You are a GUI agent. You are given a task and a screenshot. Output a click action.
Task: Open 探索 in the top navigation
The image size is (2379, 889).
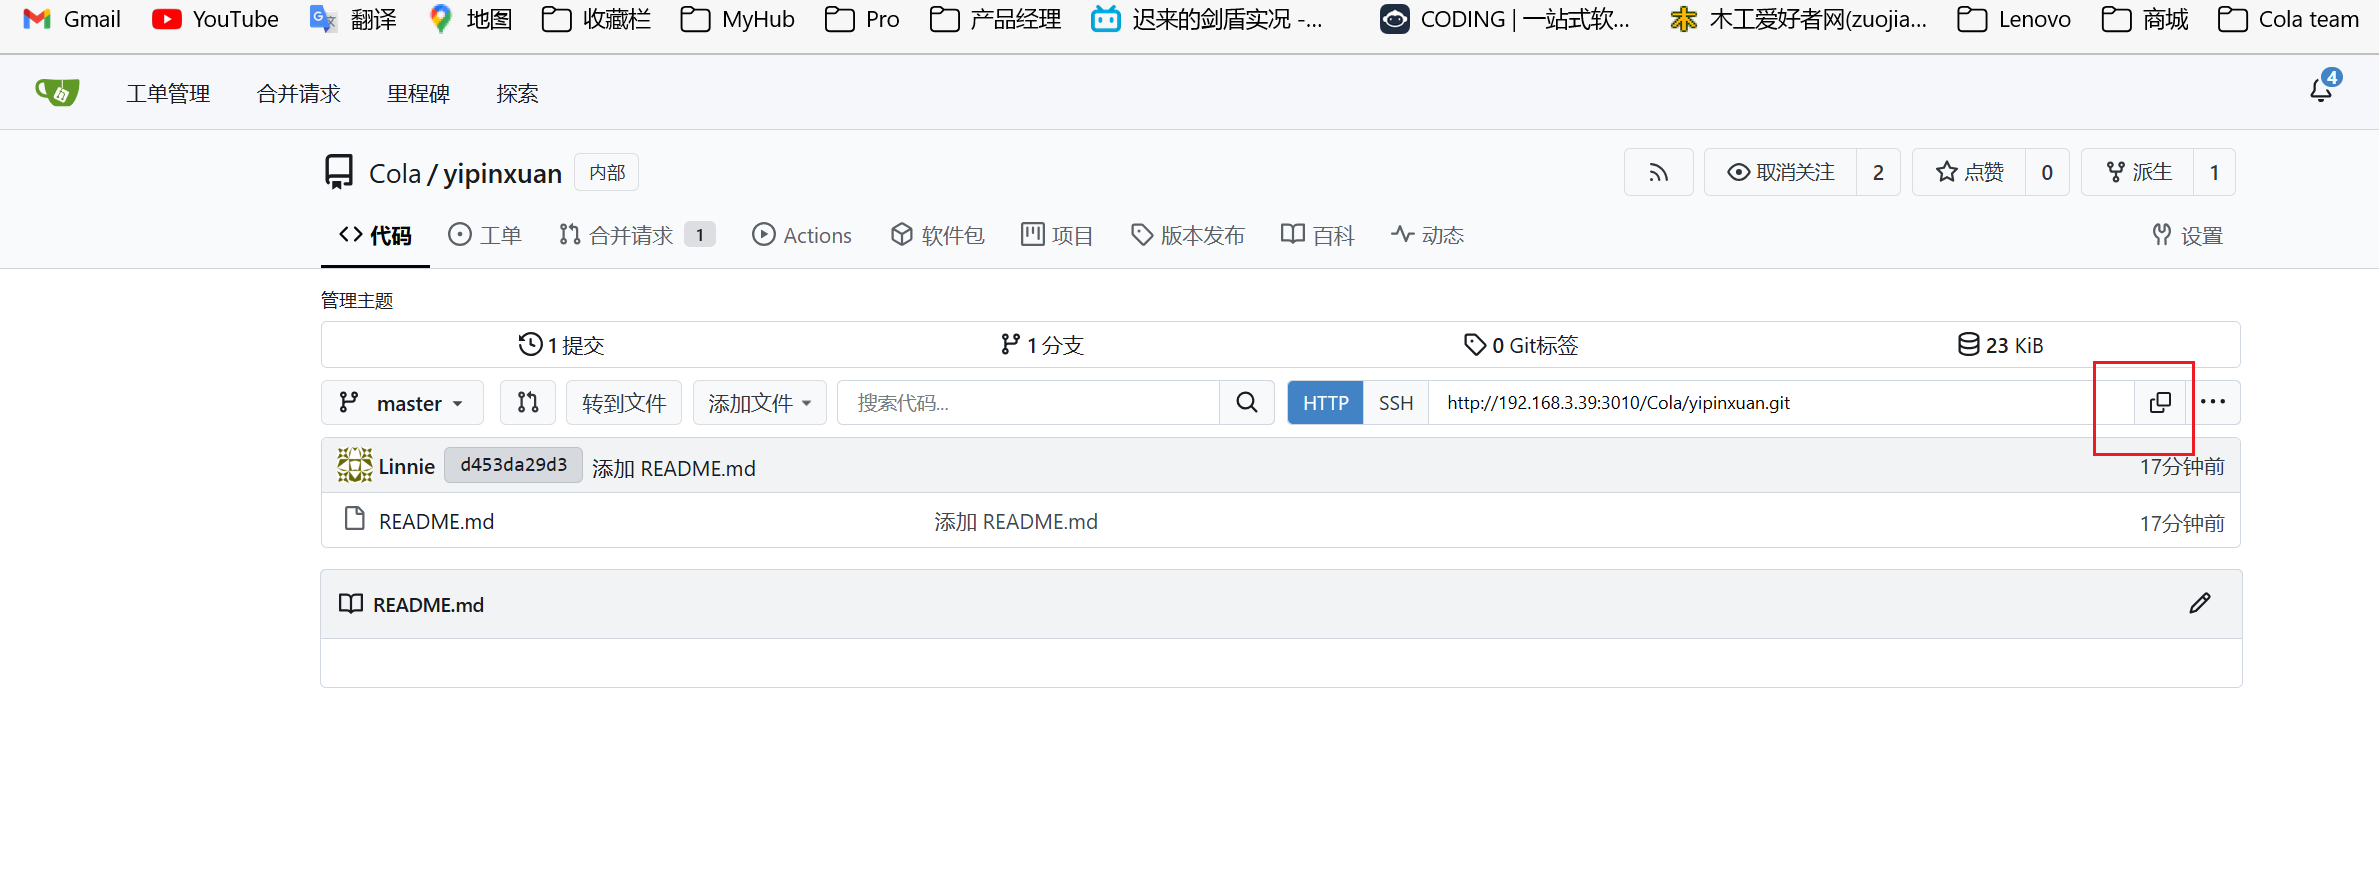point(517,93)
